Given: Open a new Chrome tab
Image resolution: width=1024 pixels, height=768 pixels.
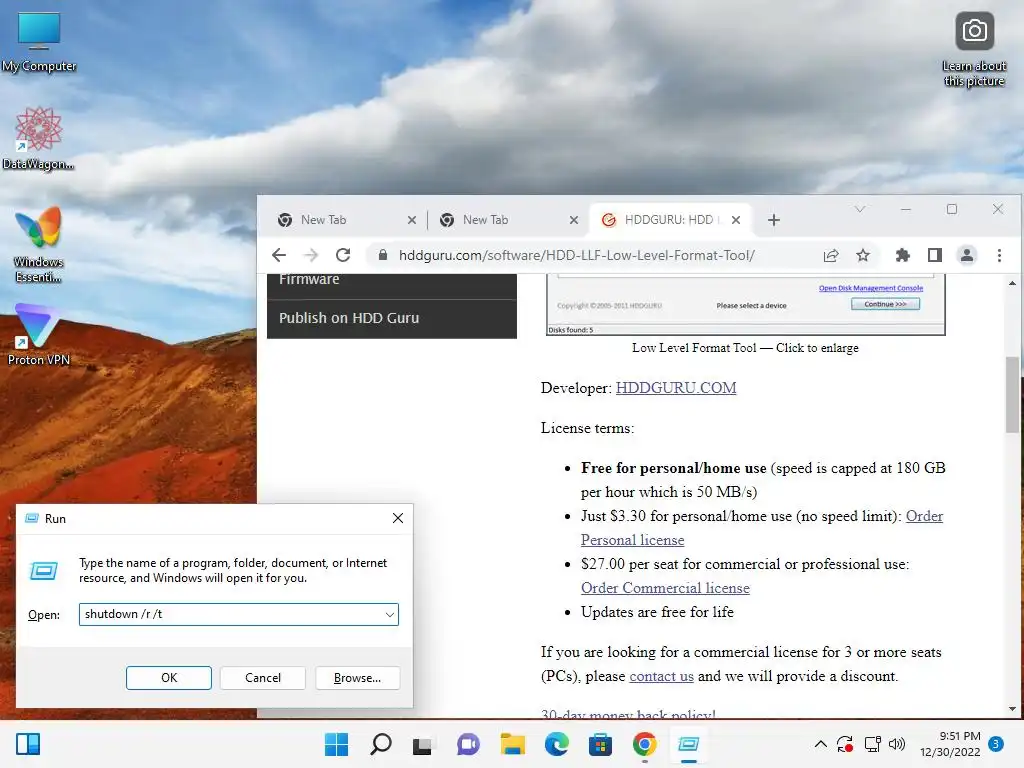Looking at the screenshot, I should [774, 220].
